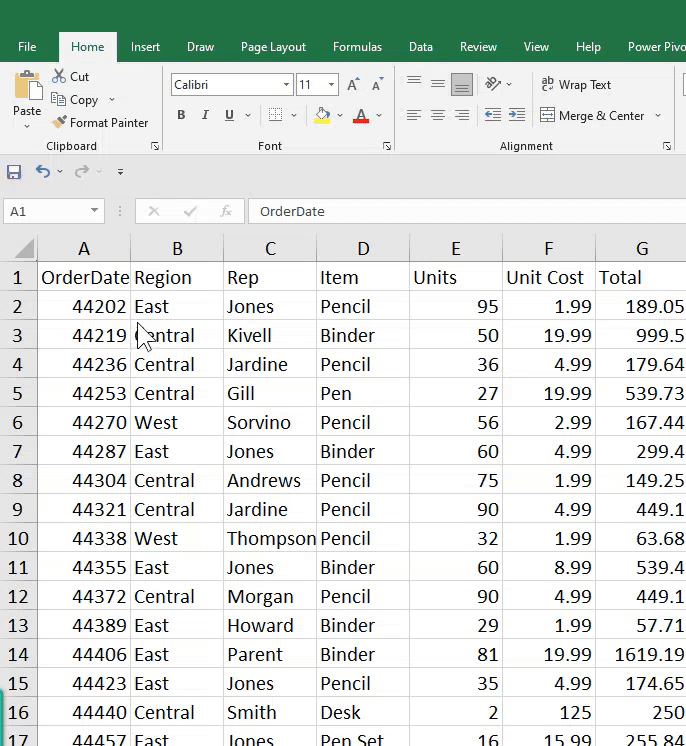Viewport: 686px width, 746px height.
Task: Expand Paste options arrow
Action: (x=27, y=126)
